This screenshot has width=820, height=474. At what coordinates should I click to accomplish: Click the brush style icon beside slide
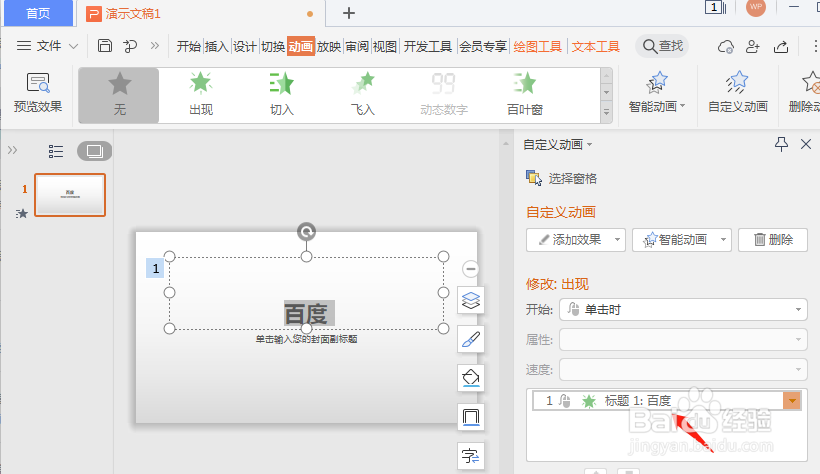pyautogui.click(x=471, y=339)
